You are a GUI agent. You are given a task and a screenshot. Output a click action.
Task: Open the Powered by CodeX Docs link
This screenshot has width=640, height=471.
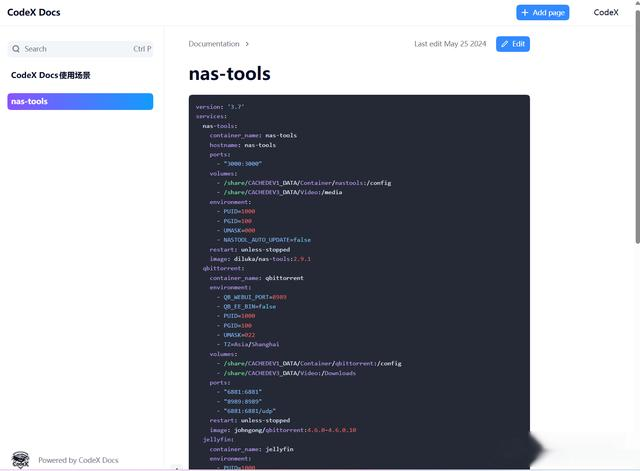pyautogui.click(x=78, y=460)
